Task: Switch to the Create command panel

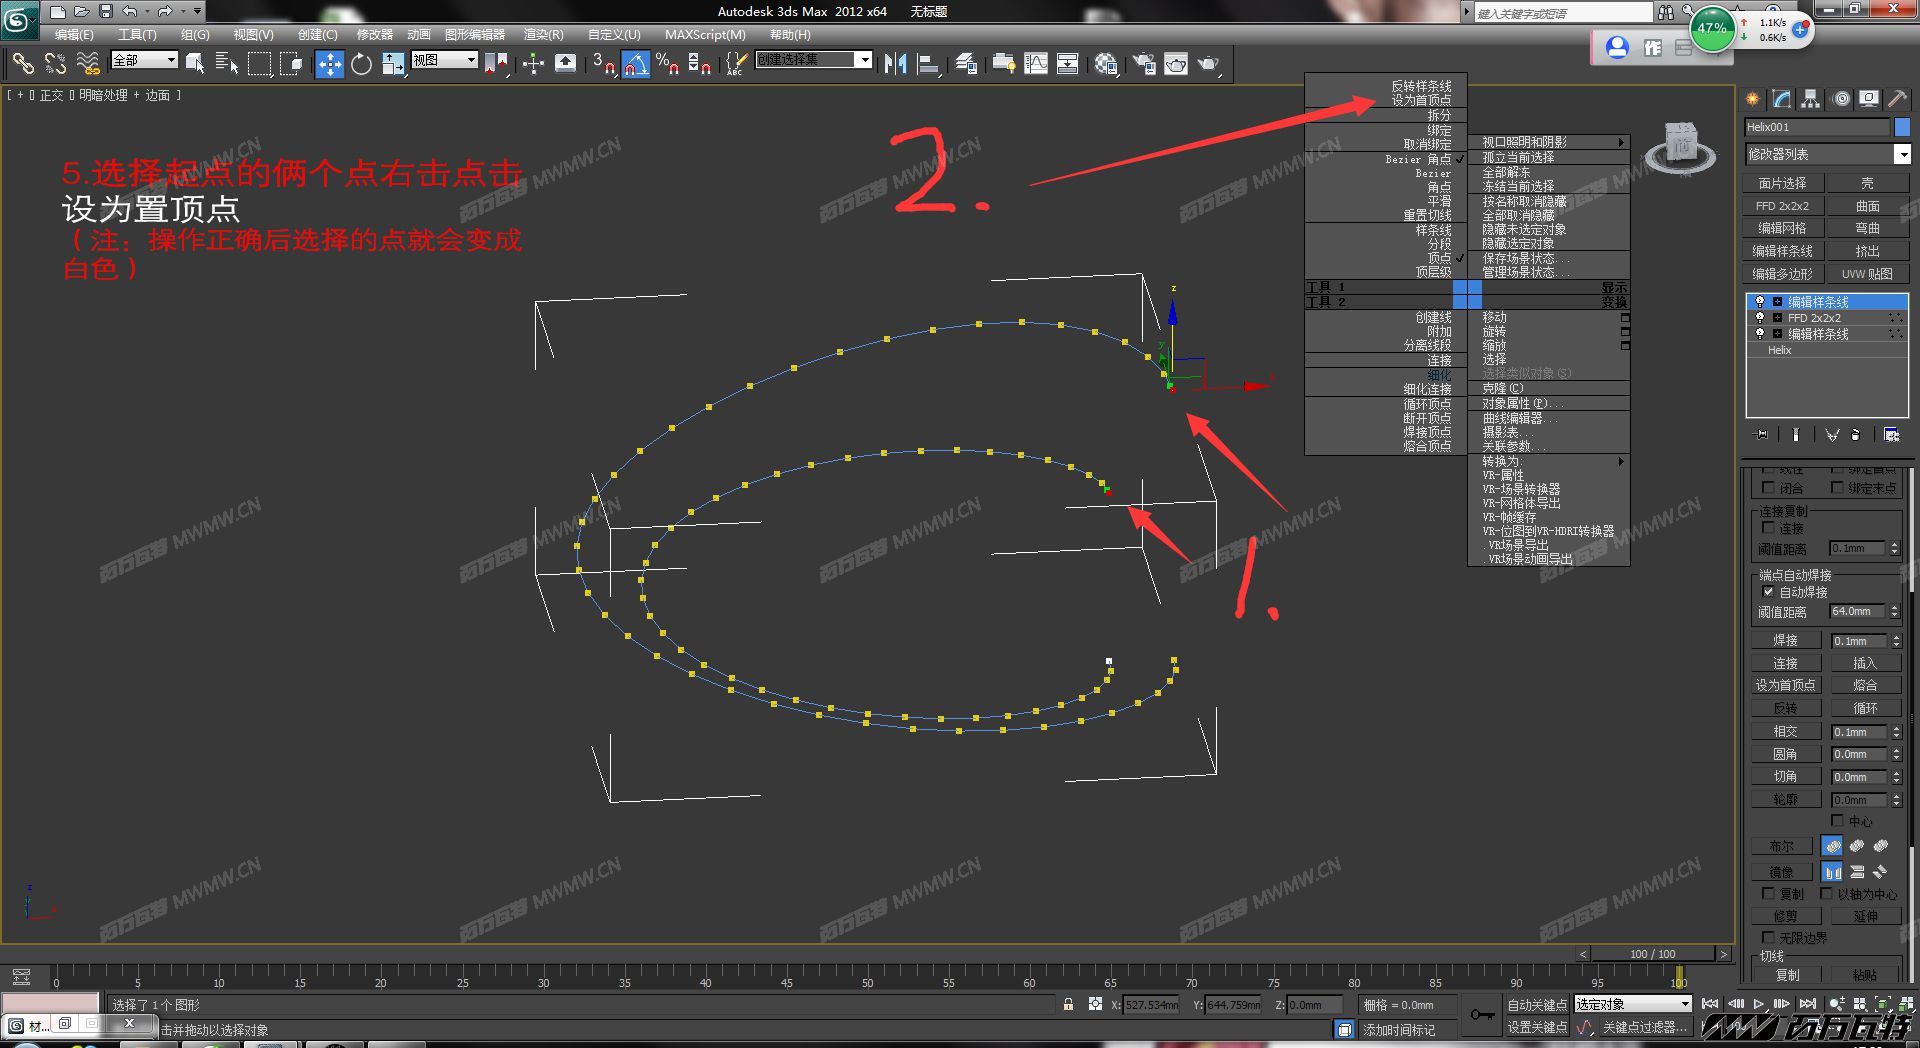Action: click(1752, 99)
